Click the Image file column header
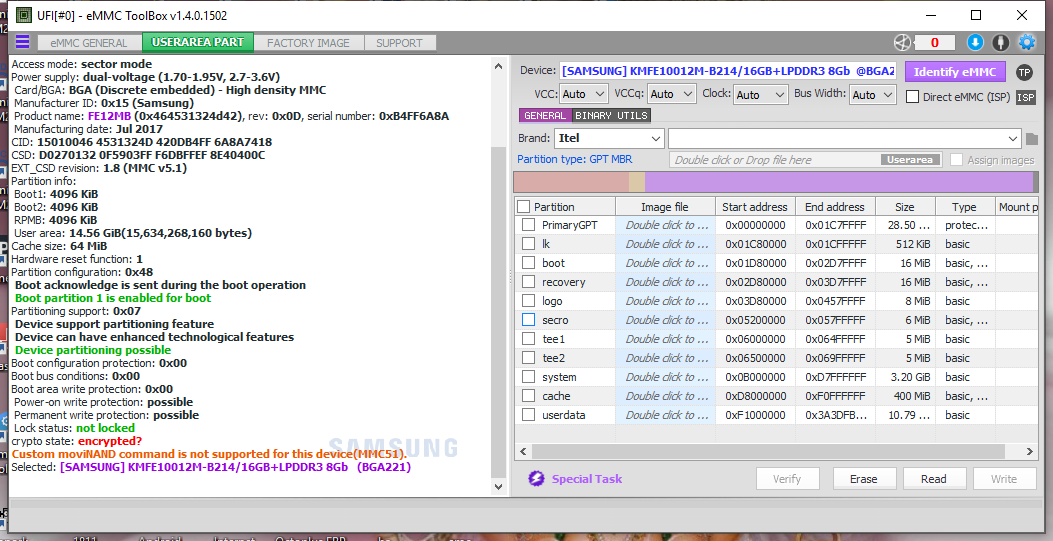Viewport: 1053px width, 541px height. tap(665, 207)
